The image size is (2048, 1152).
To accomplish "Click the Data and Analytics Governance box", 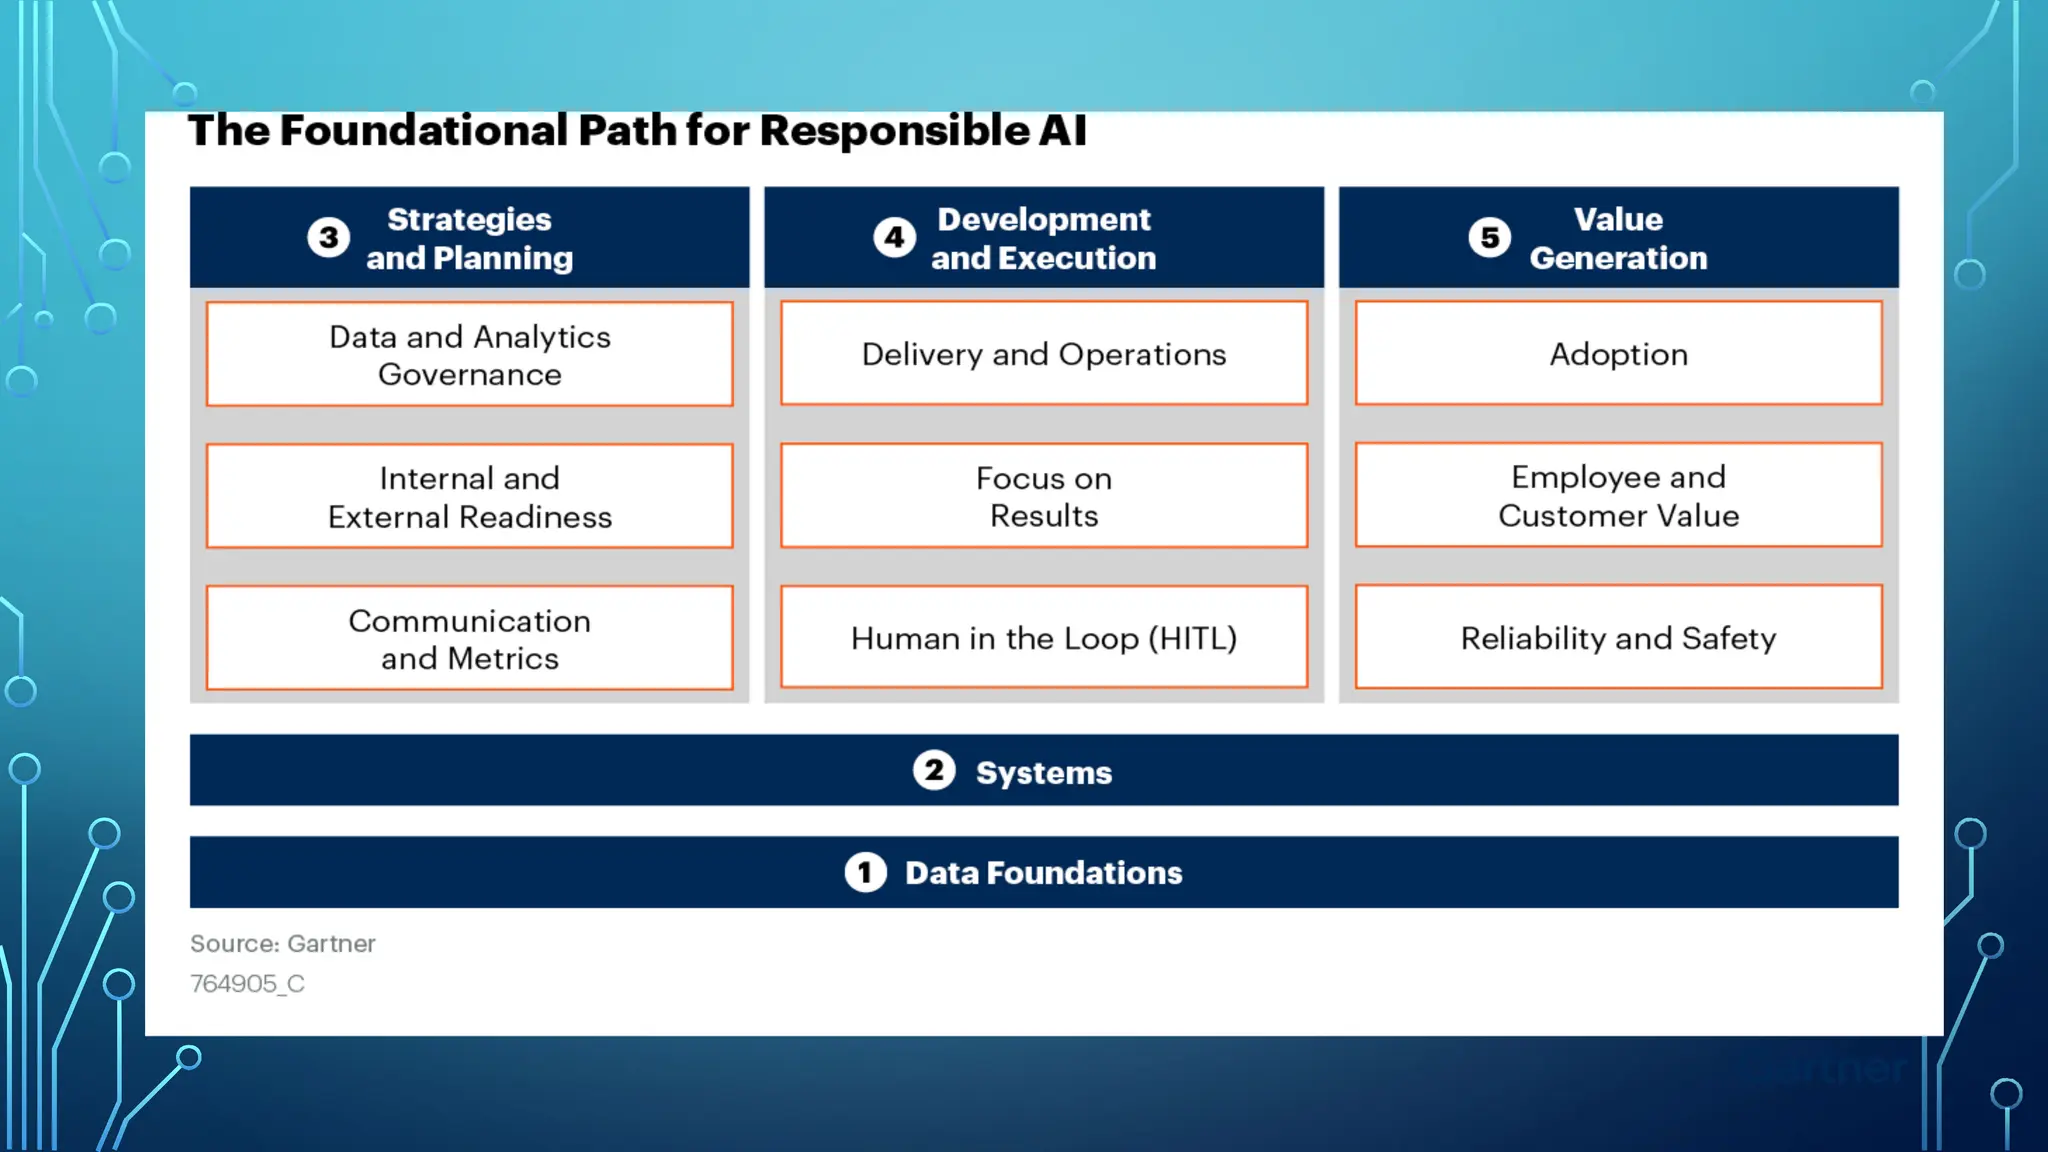I will [x=469, y=354].
